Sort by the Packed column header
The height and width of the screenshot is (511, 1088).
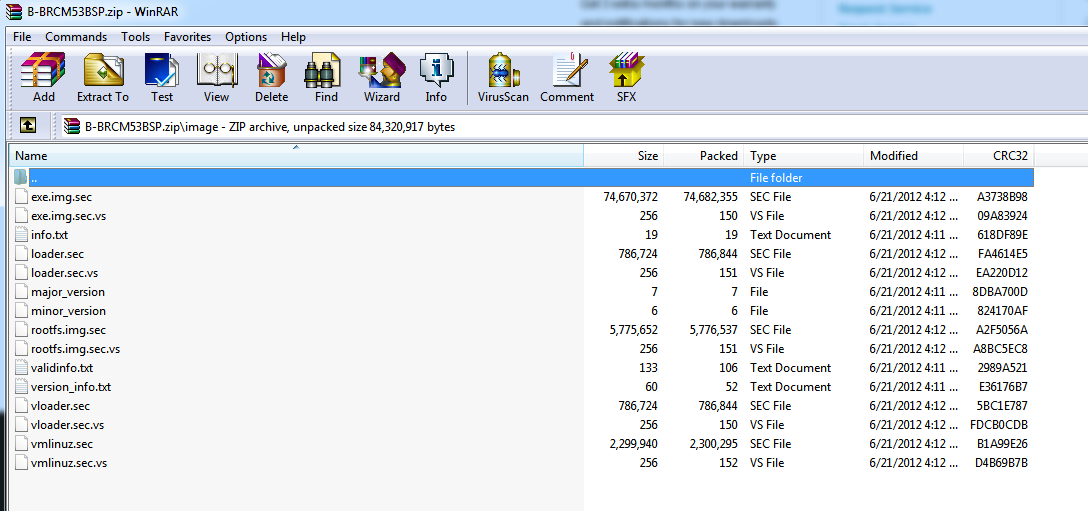coord(704,156)
